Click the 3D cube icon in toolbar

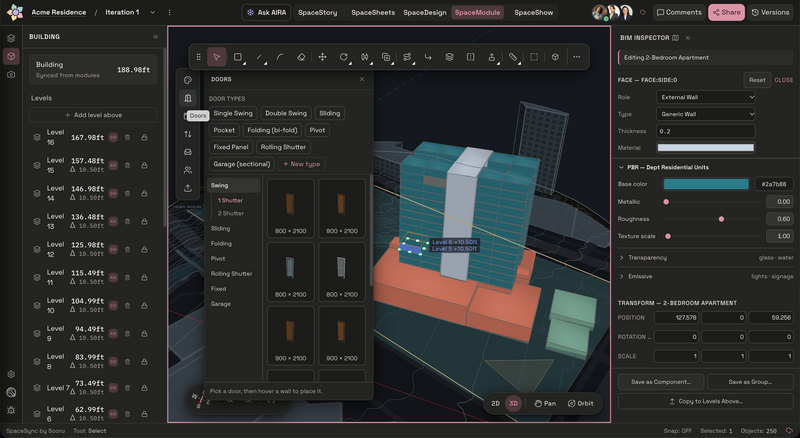pyautogui.click(x=555, y=57)
